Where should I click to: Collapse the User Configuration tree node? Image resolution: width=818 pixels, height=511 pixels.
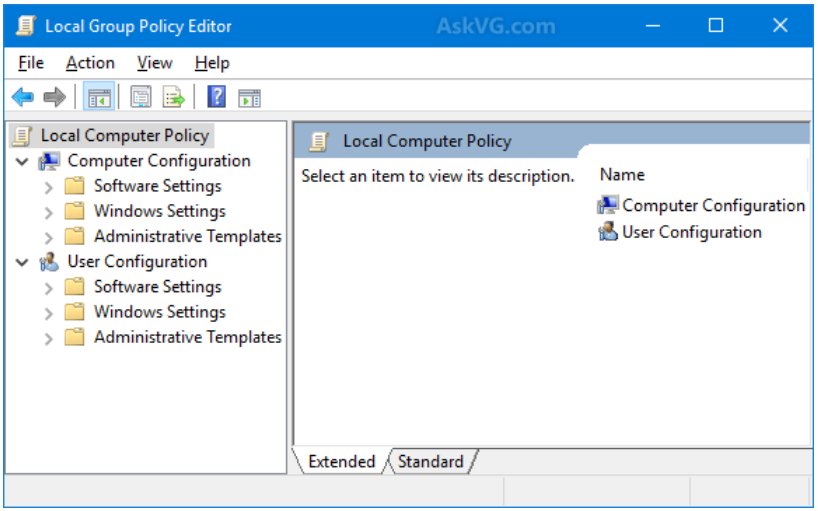click(x=22, y=262)
